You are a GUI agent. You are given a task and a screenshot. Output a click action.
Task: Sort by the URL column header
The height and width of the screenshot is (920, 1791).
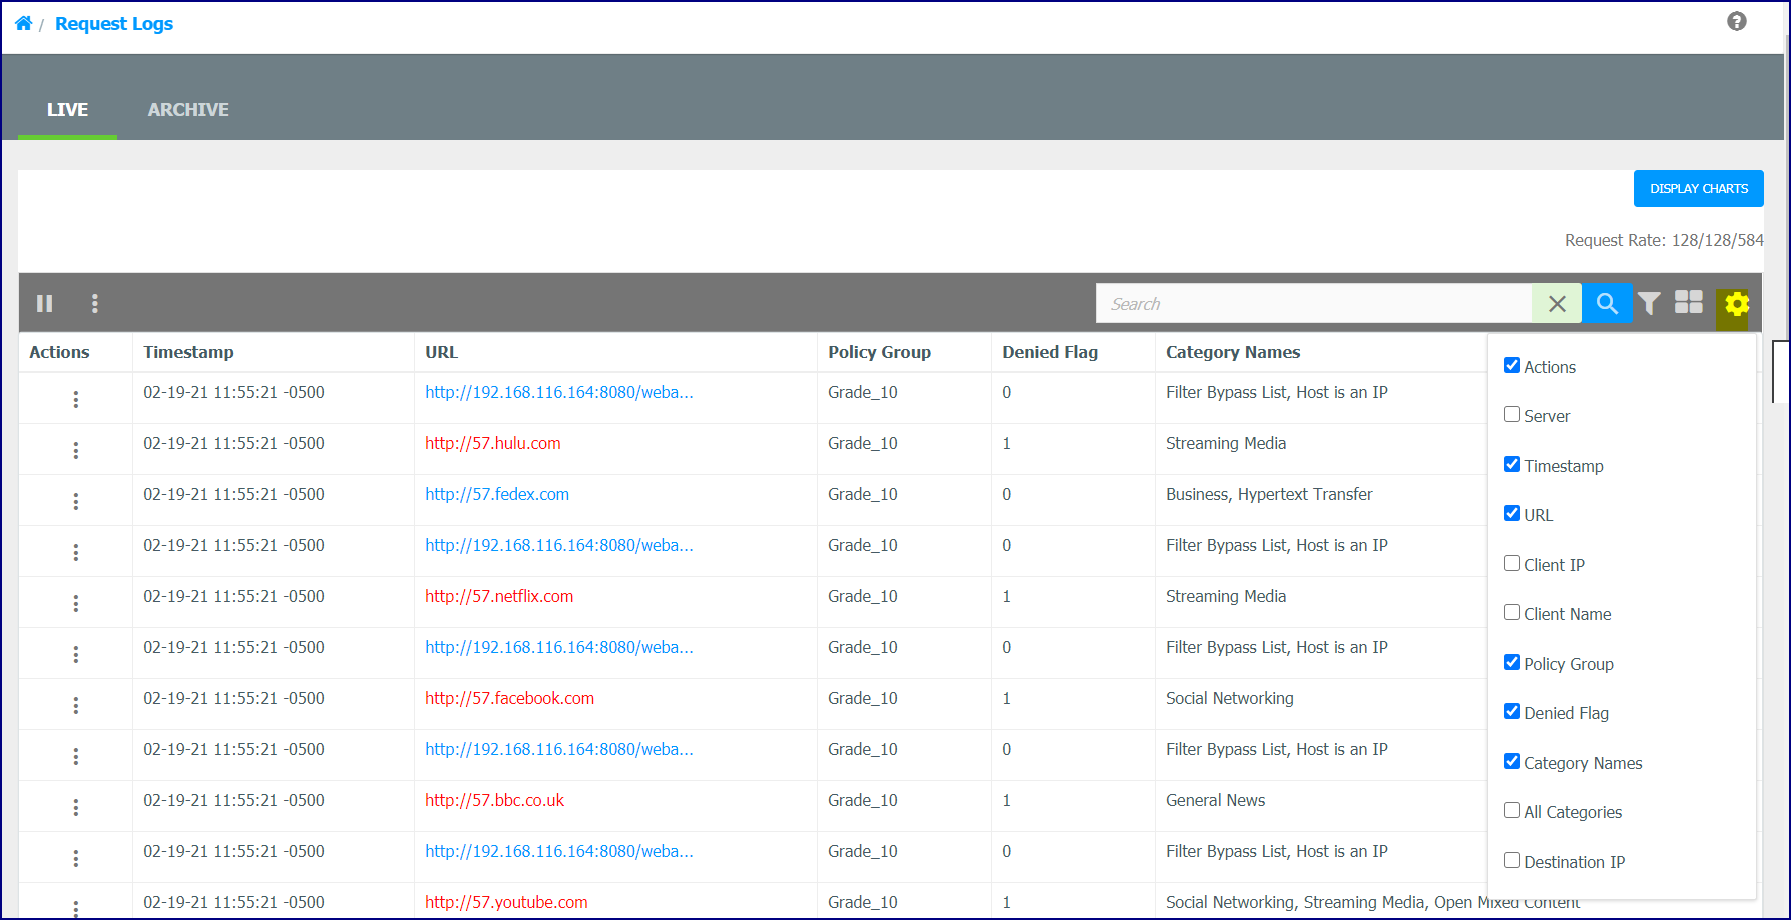[441, 352]
